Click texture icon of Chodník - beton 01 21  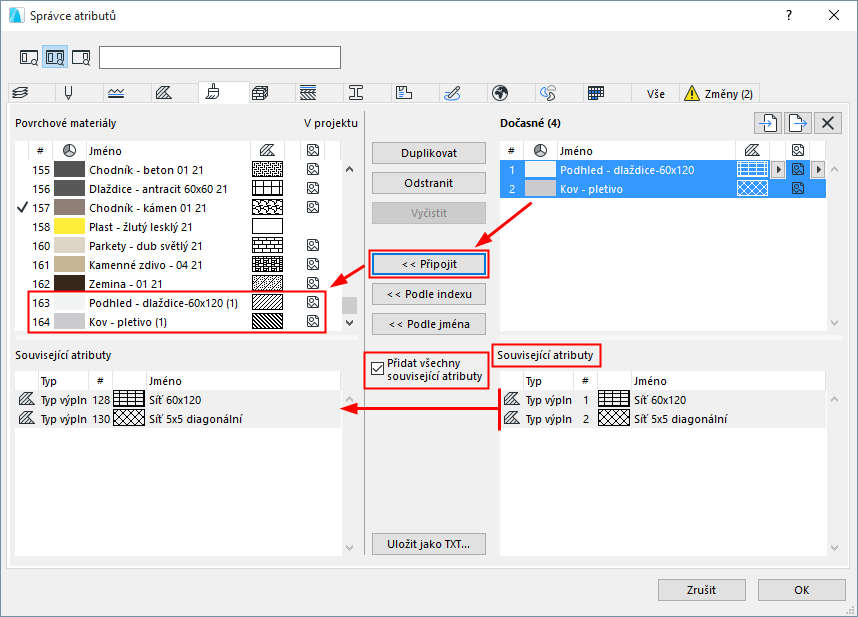pos(312,170)
